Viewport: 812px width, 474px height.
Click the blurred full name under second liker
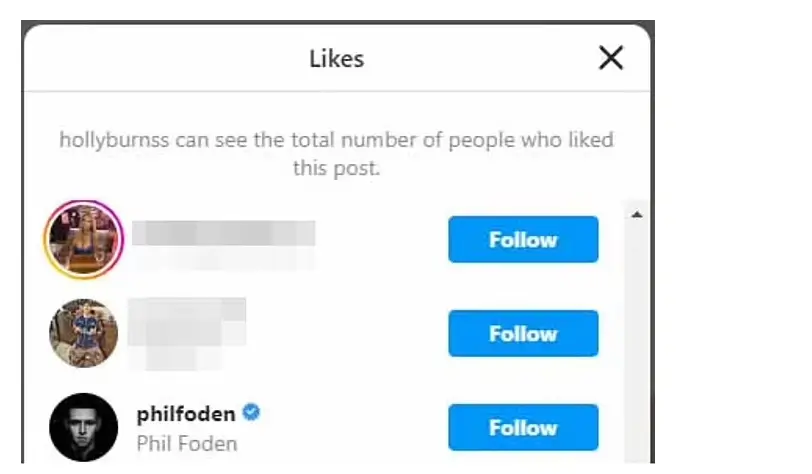click(179, 358)
